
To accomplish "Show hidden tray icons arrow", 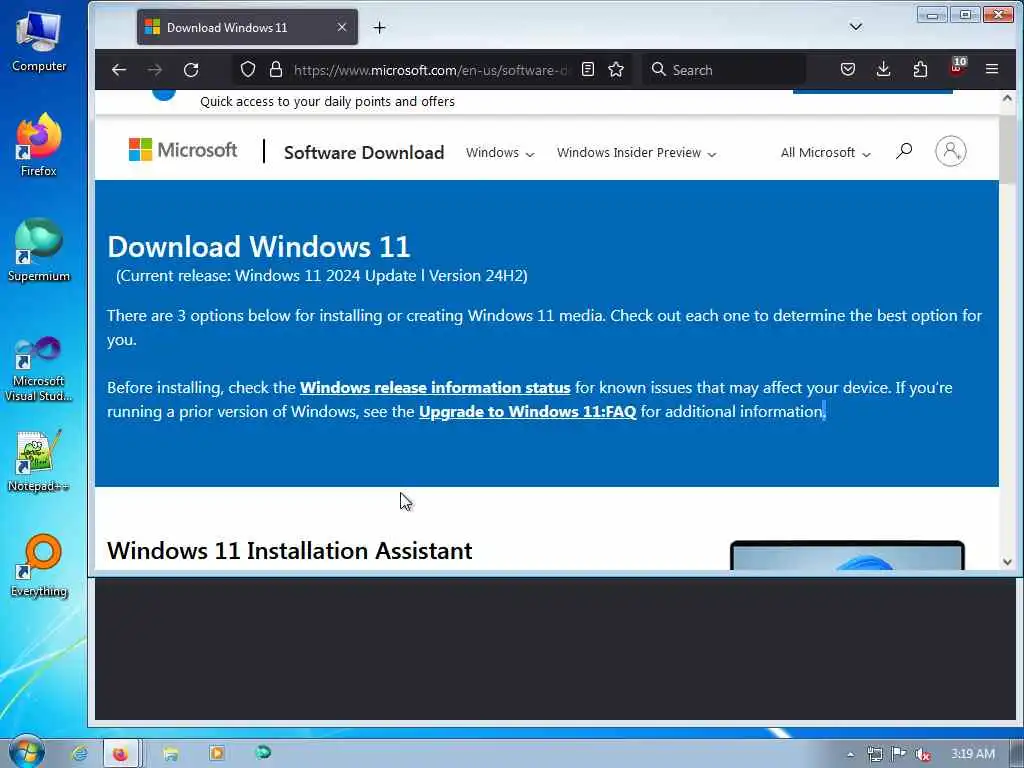I will click(850, 754).
